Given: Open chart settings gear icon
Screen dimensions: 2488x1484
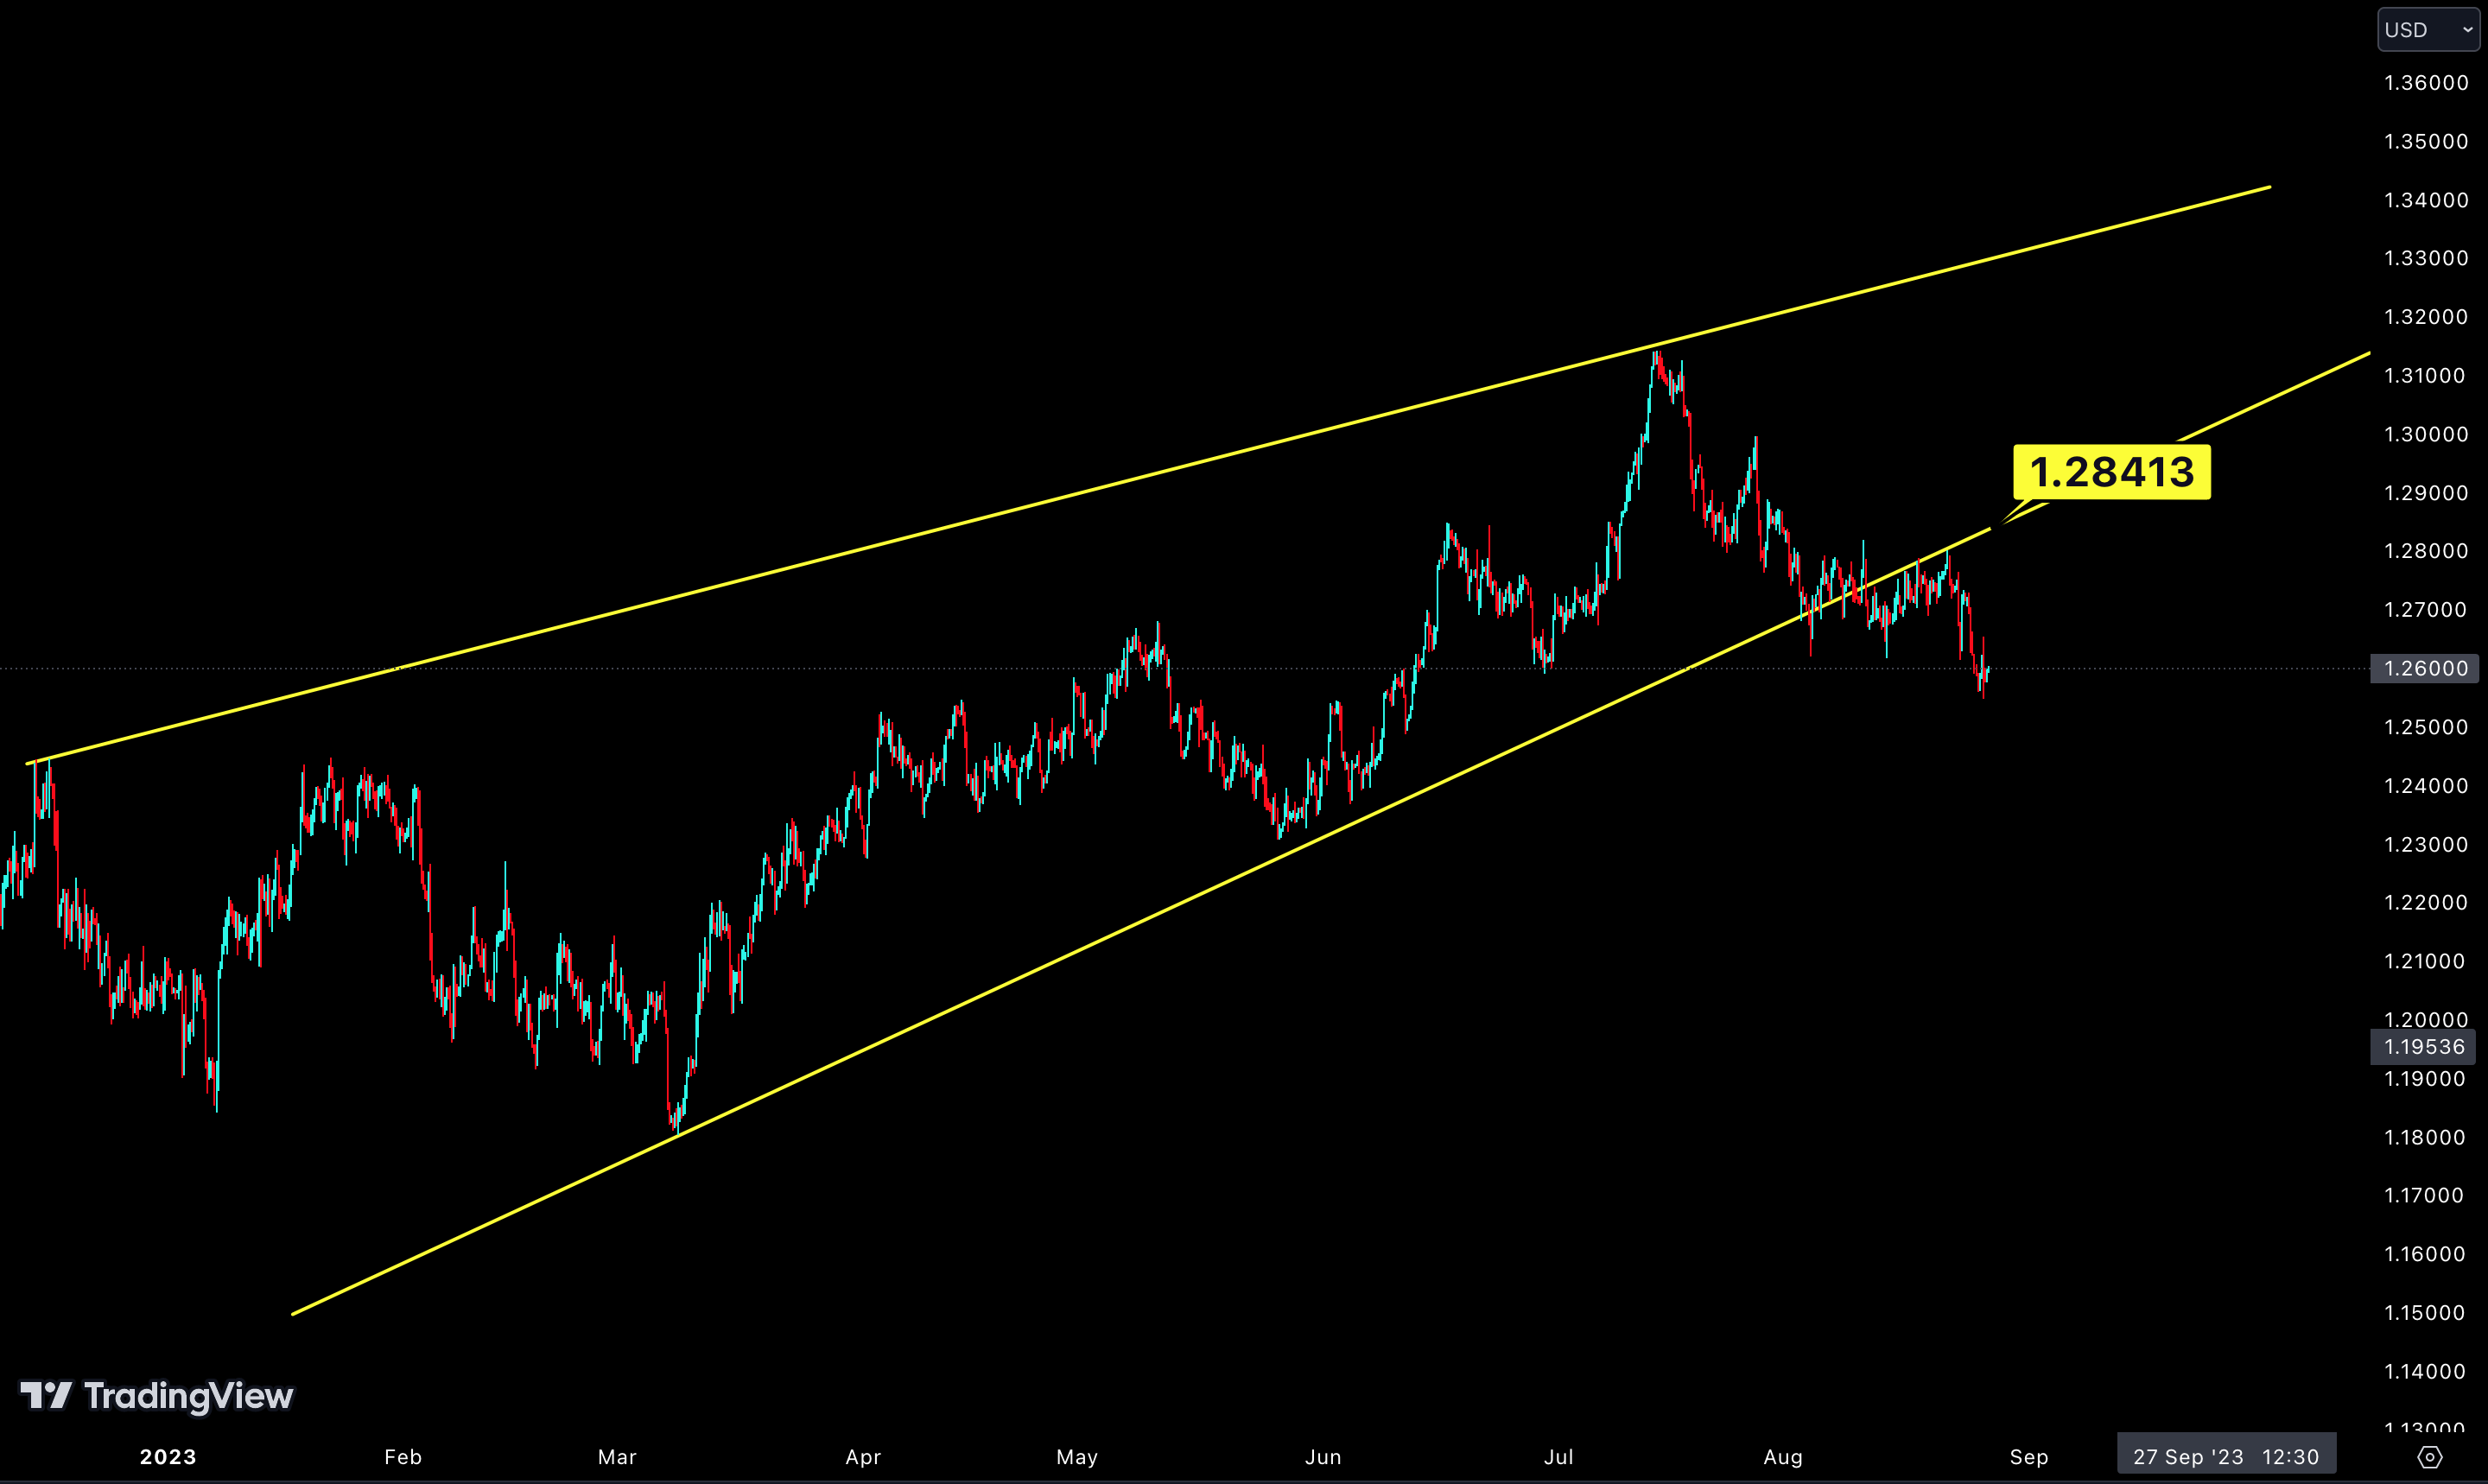Looking at the screenshot, I should tap(2430, 1457).
